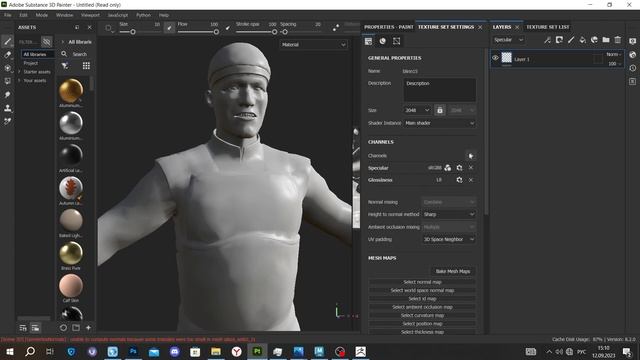Image resolution: width=640 pixels, height=360 pixels.
Task: Select the Clone stamp tool
Action: click(7, 108)
